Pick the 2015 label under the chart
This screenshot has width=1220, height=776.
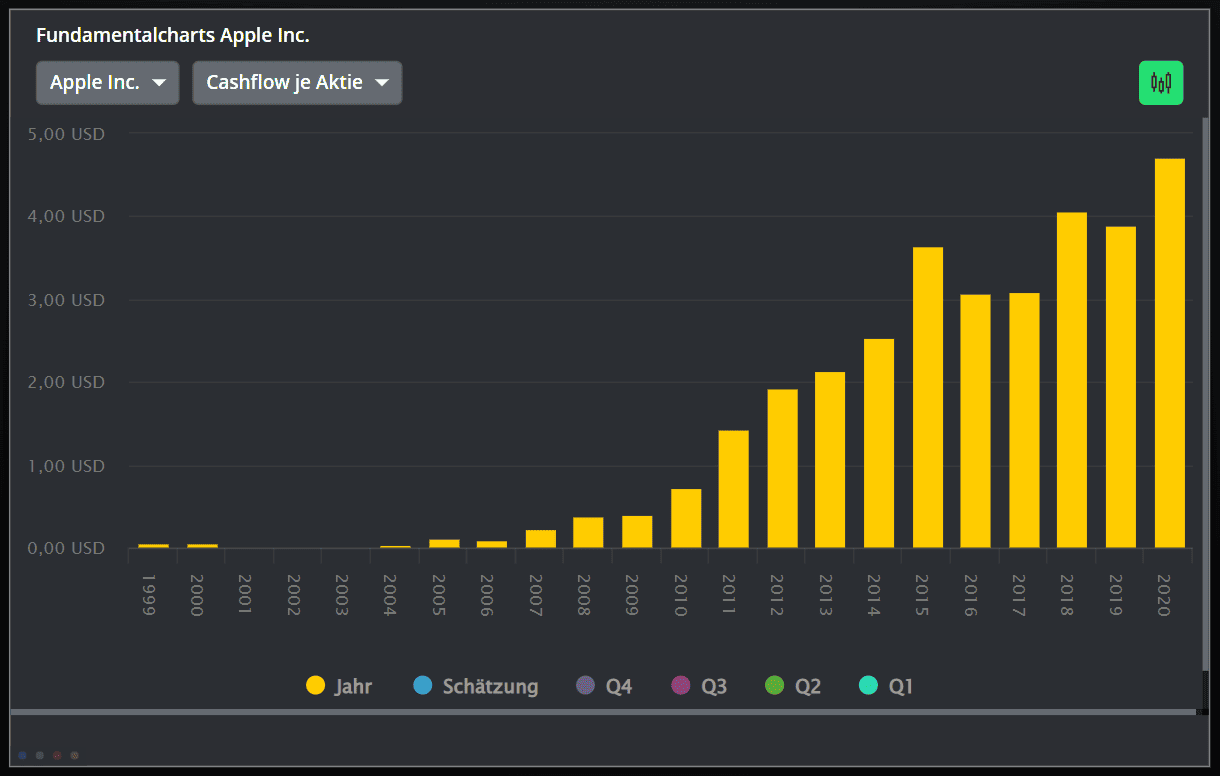click(x=922, y=594)
